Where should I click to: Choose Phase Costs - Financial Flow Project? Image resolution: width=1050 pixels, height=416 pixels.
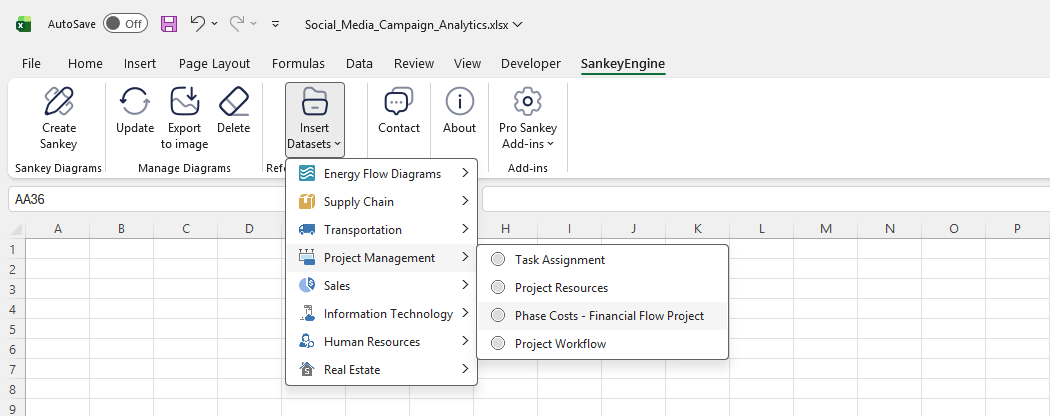pos(602,316)
